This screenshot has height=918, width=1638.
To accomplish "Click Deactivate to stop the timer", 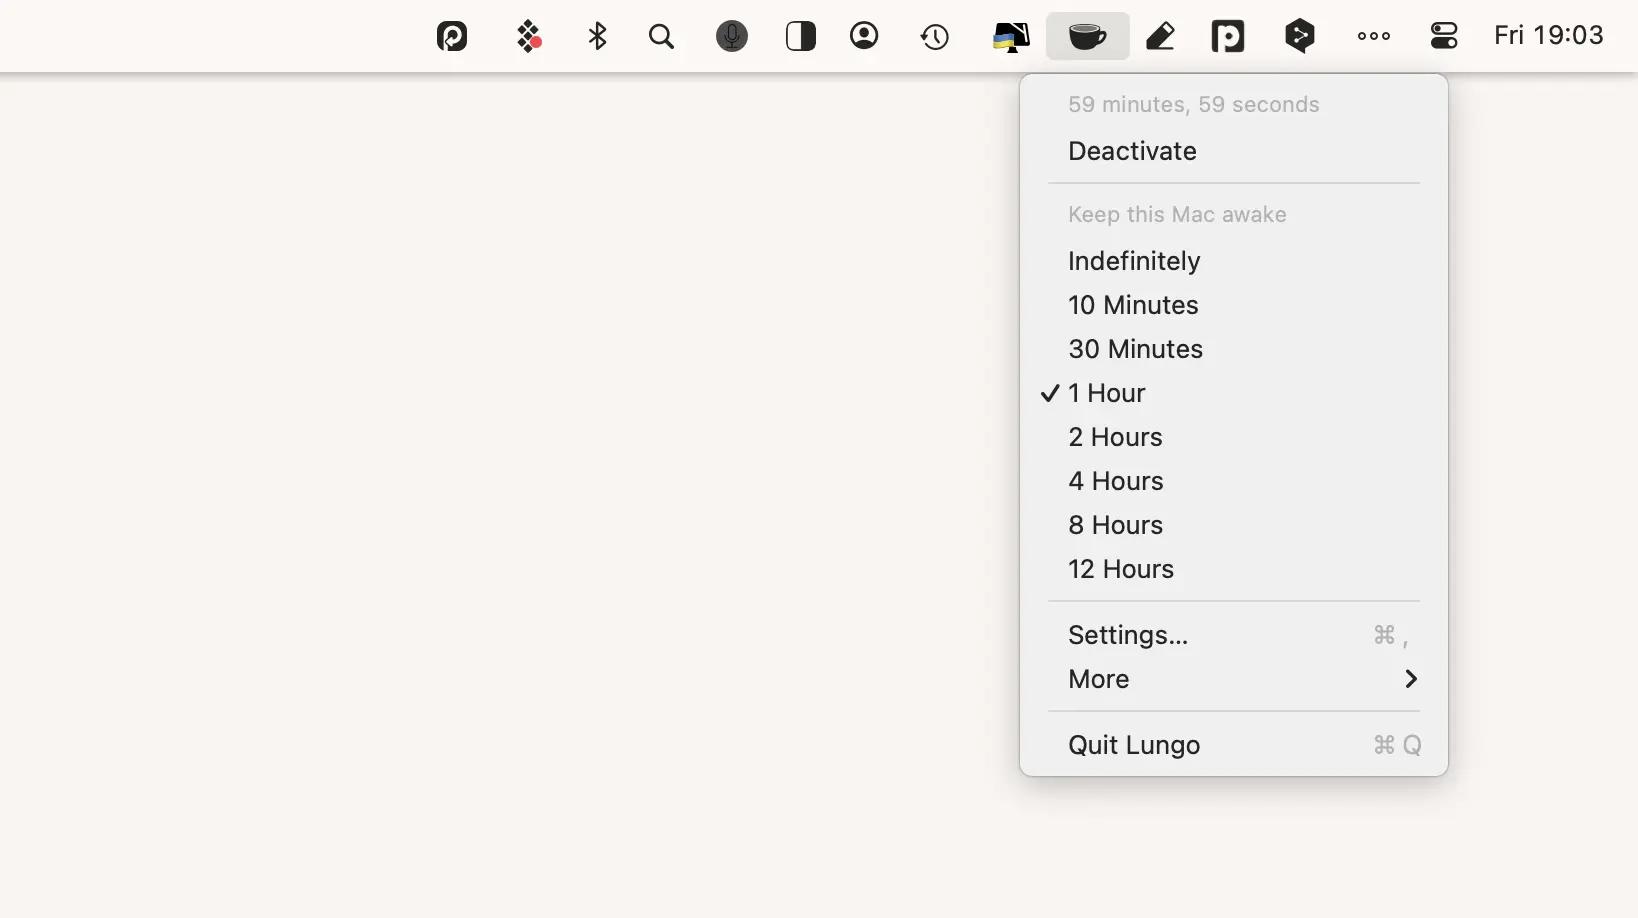I will tap(1131, 151).
